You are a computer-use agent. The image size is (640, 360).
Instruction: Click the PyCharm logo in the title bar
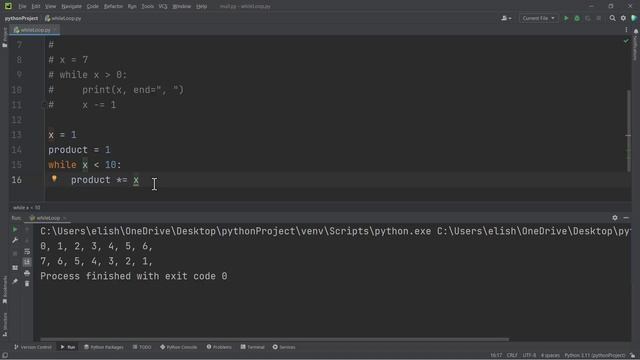(8, 6)
